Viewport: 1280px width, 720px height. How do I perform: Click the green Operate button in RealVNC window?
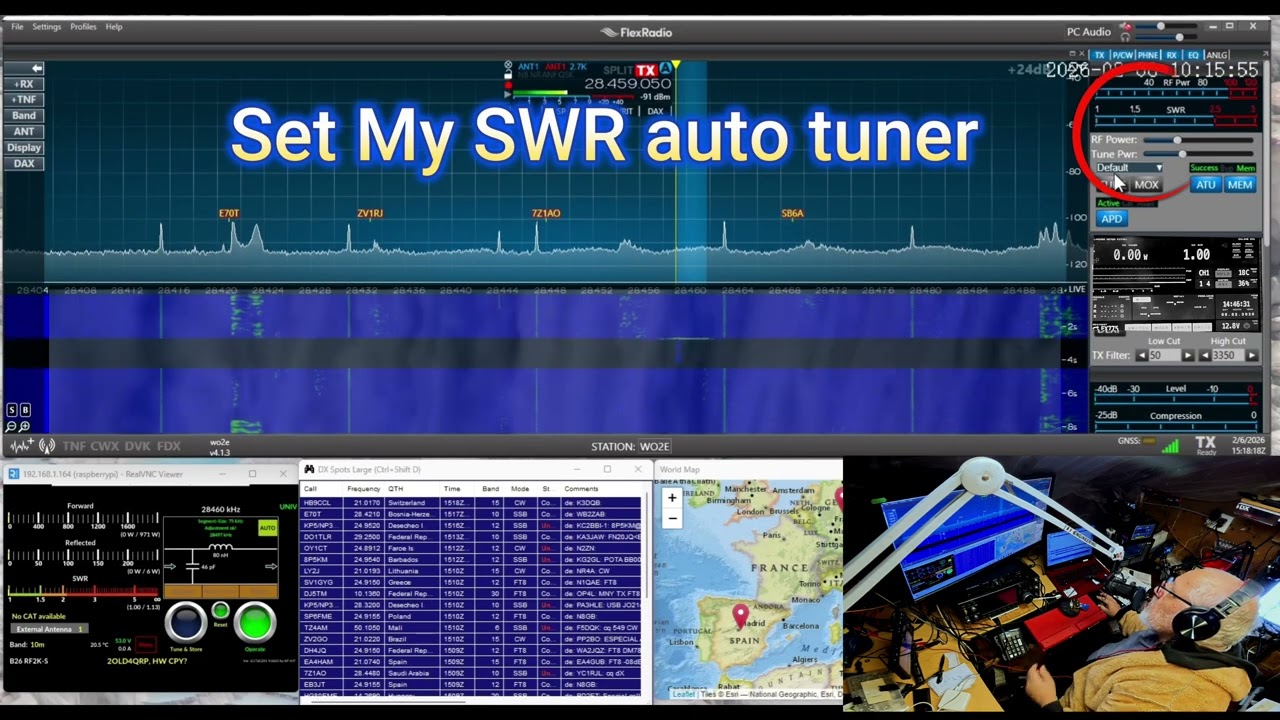point(255,622)
